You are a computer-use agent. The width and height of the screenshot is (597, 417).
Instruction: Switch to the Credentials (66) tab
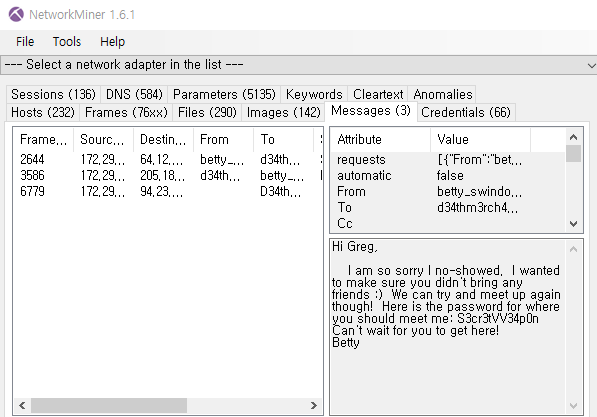tap(466, 112)
